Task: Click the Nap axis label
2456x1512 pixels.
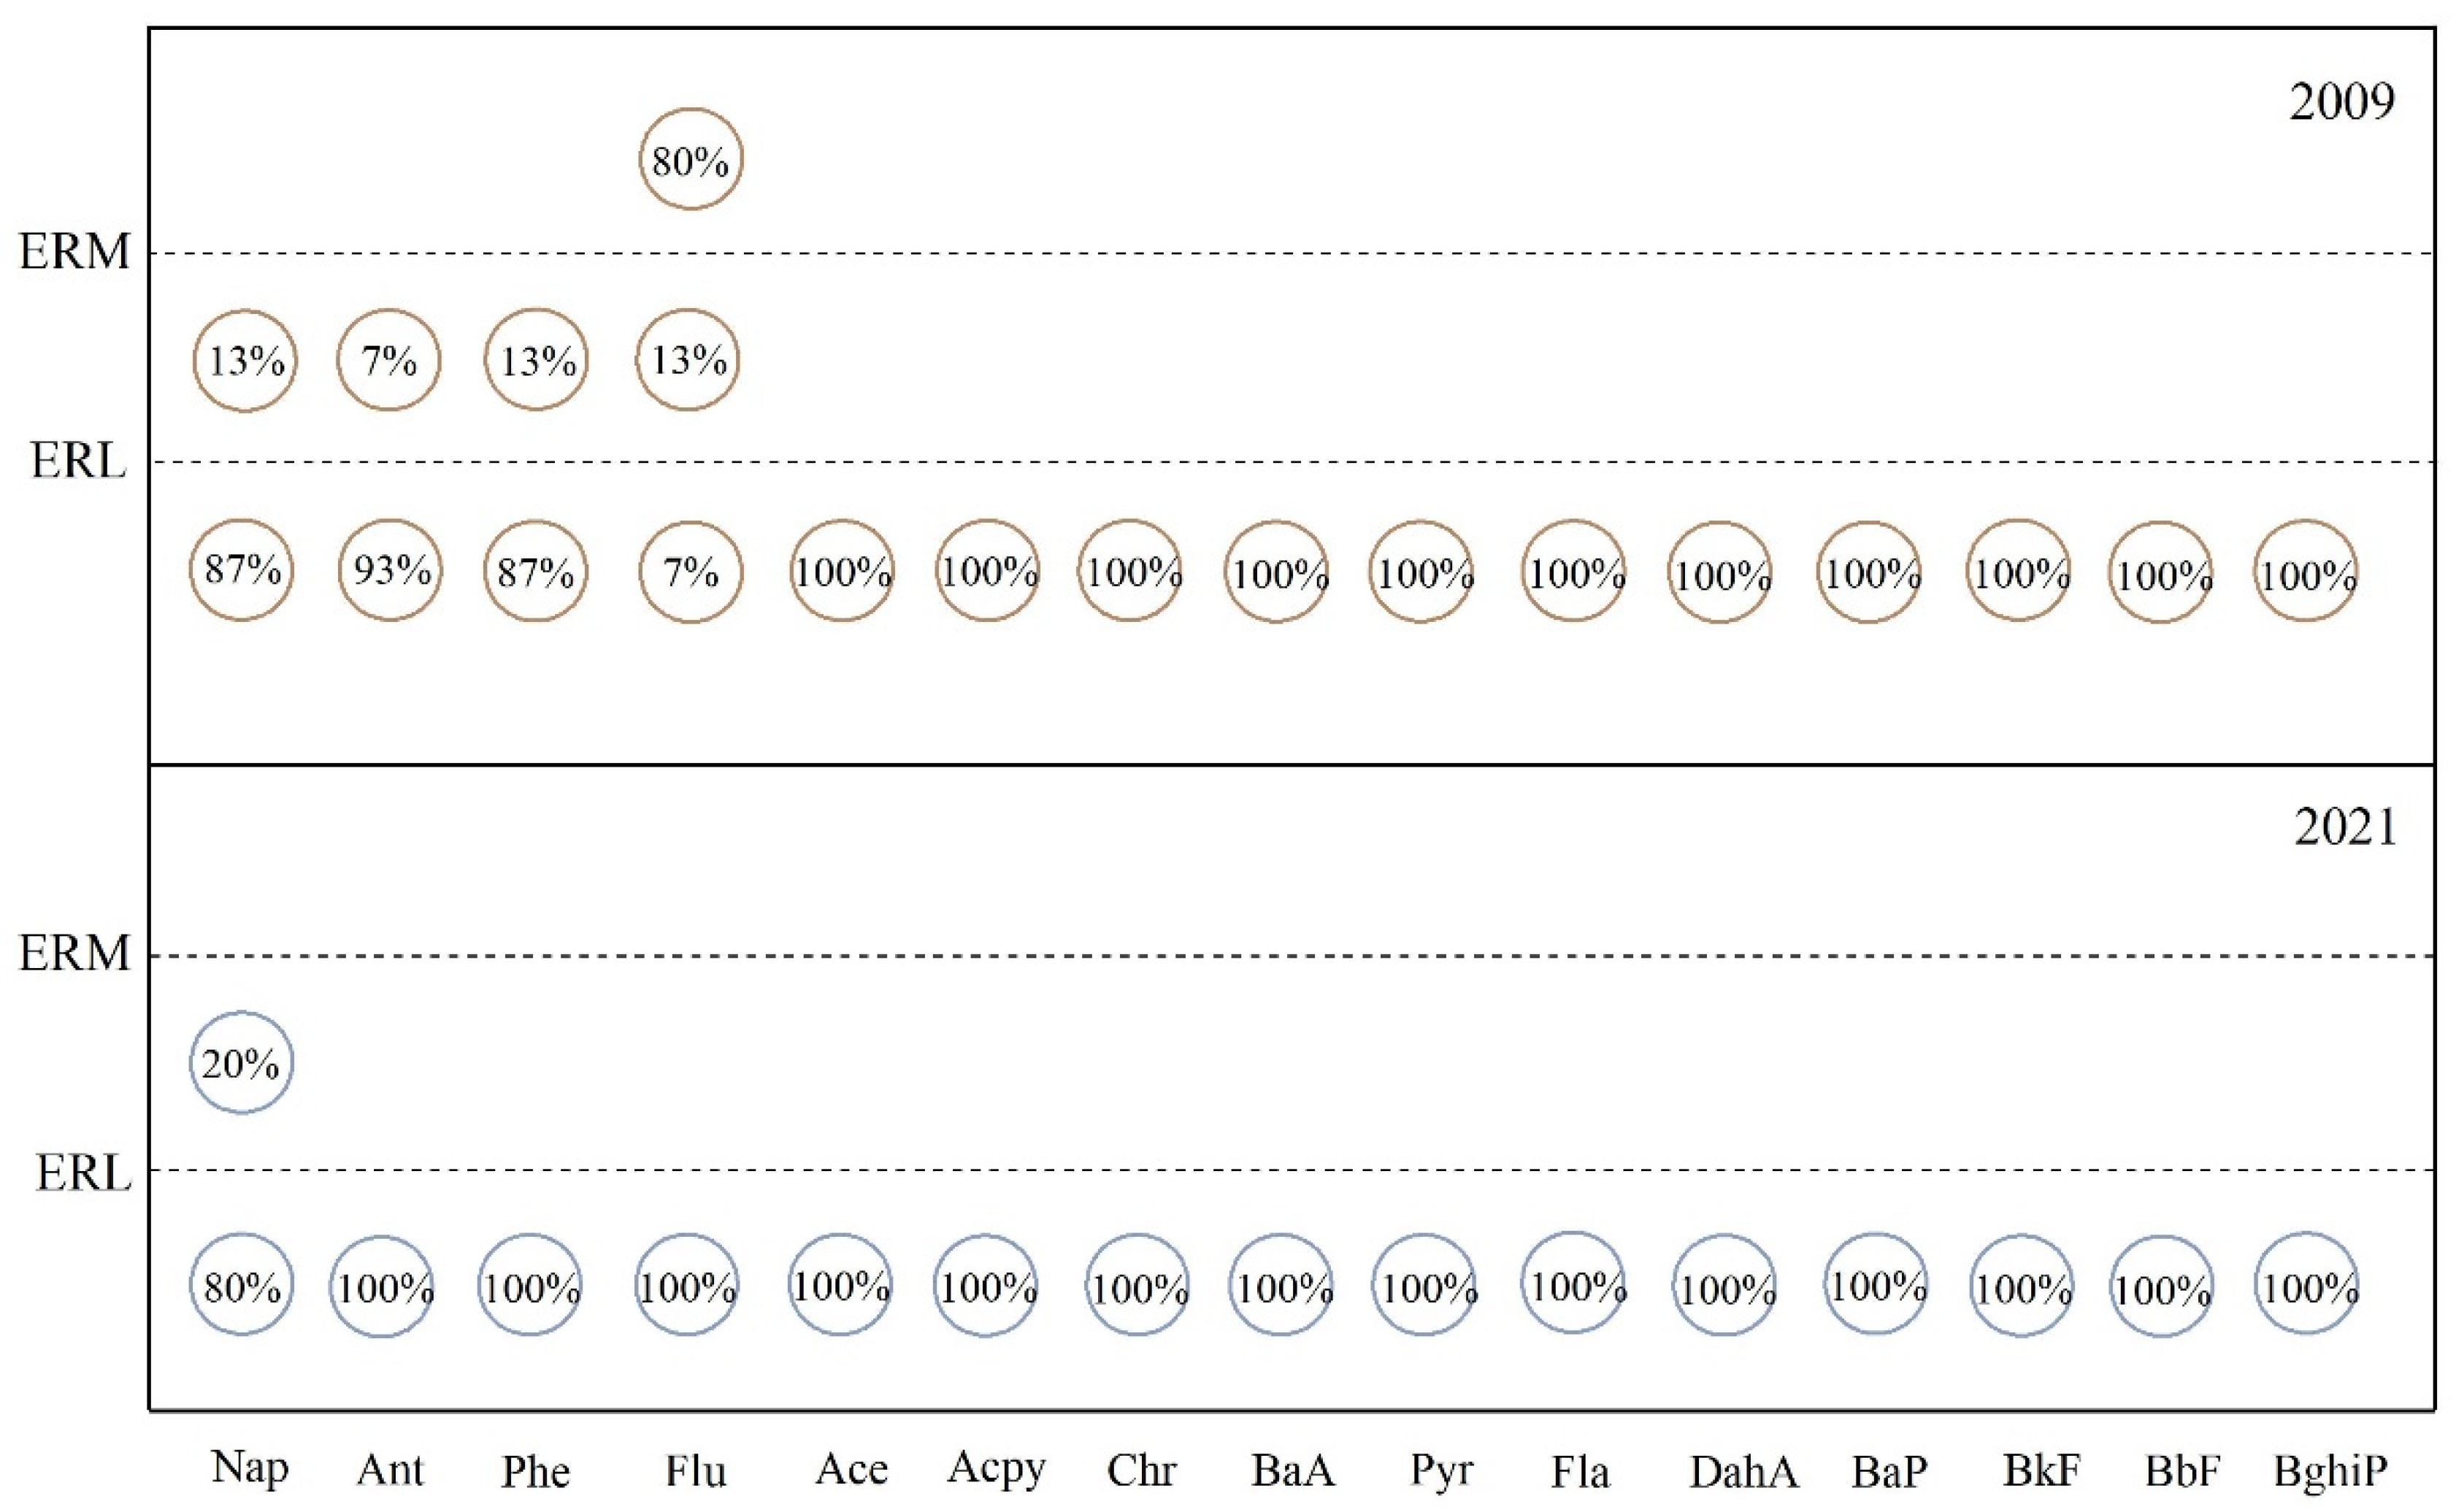Action: [250, 1468]
